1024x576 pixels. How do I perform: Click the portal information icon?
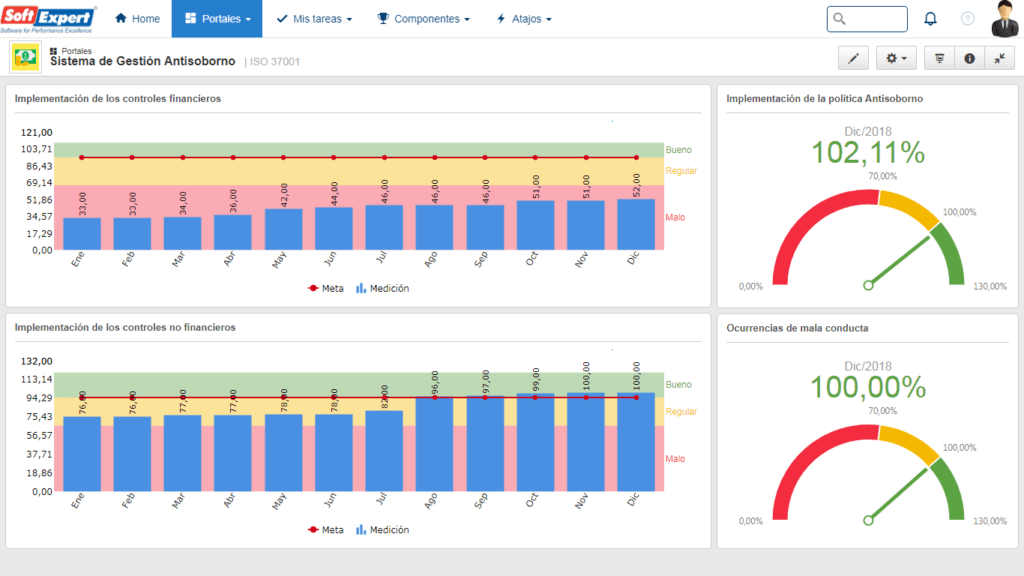969,58
